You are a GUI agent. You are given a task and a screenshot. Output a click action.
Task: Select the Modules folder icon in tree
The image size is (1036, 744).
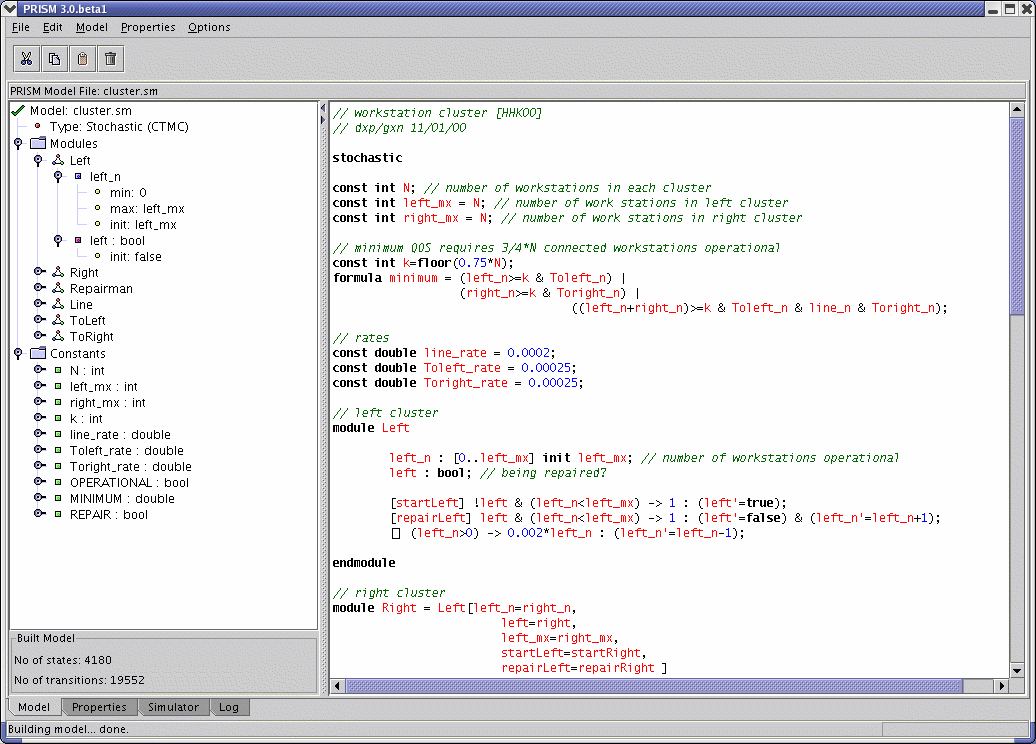click(x=38, y=144)
